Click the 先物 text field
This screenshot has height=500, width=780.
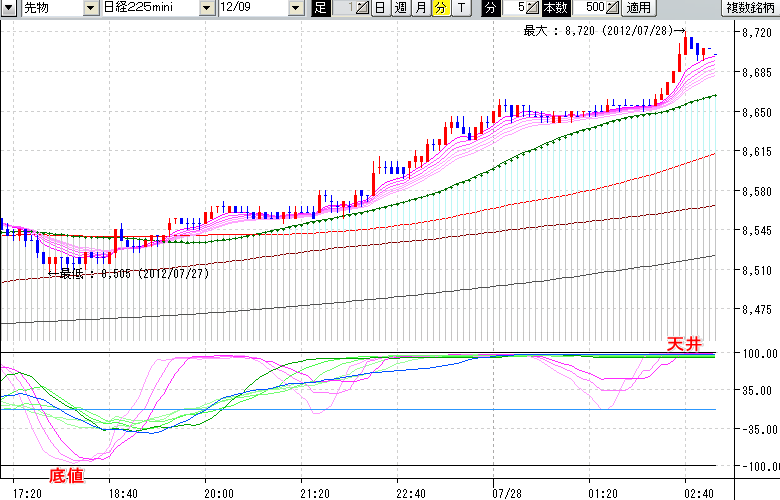pos(52,7)
